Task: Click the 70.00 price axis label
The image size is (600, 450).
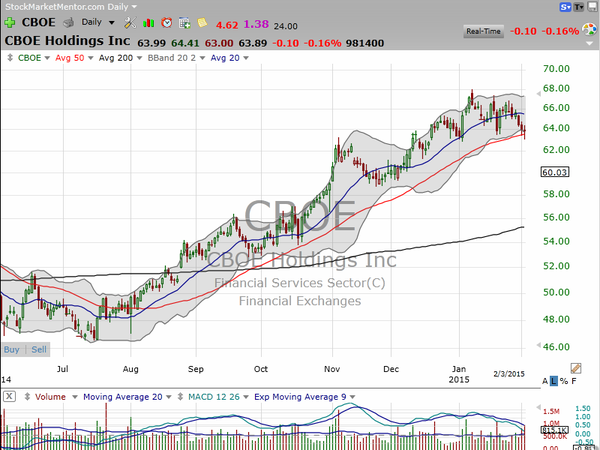Action: pyautogui.click(x=556, y=69)
